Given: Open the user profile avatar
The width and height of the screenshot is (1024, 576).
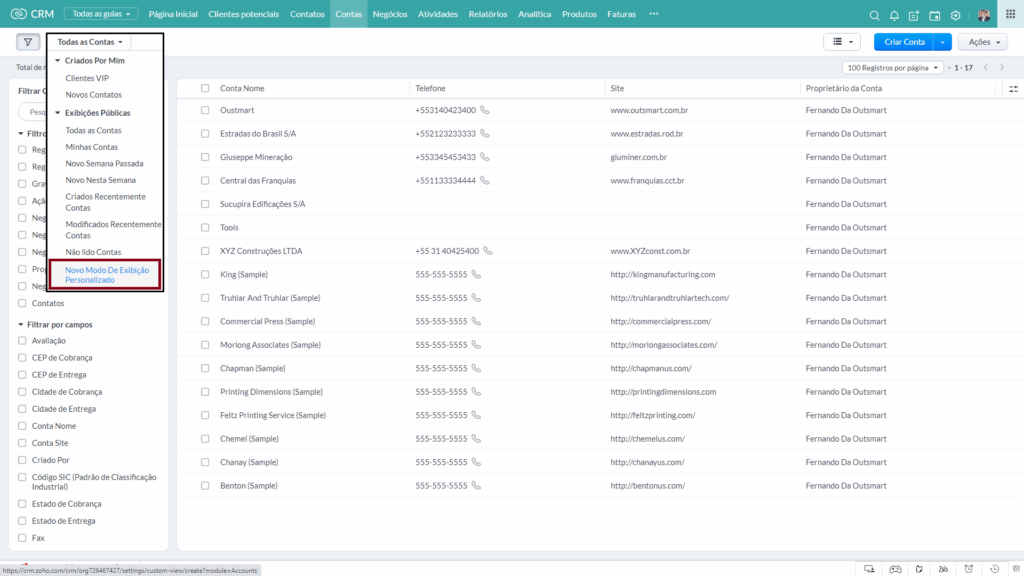Looking at the screenshot, I should click(x=984, y=15).
